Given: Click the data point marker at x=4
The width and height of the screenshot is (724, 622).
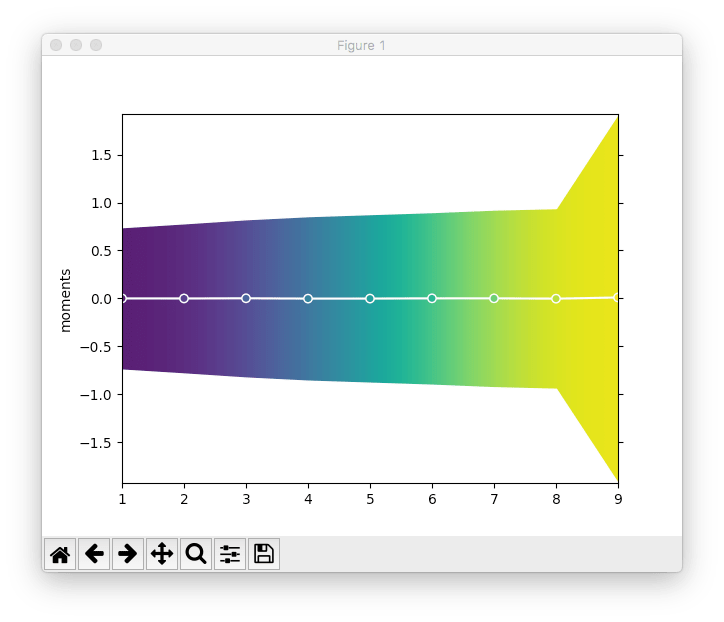Looking at the screenshot, I should coord(308,299).
